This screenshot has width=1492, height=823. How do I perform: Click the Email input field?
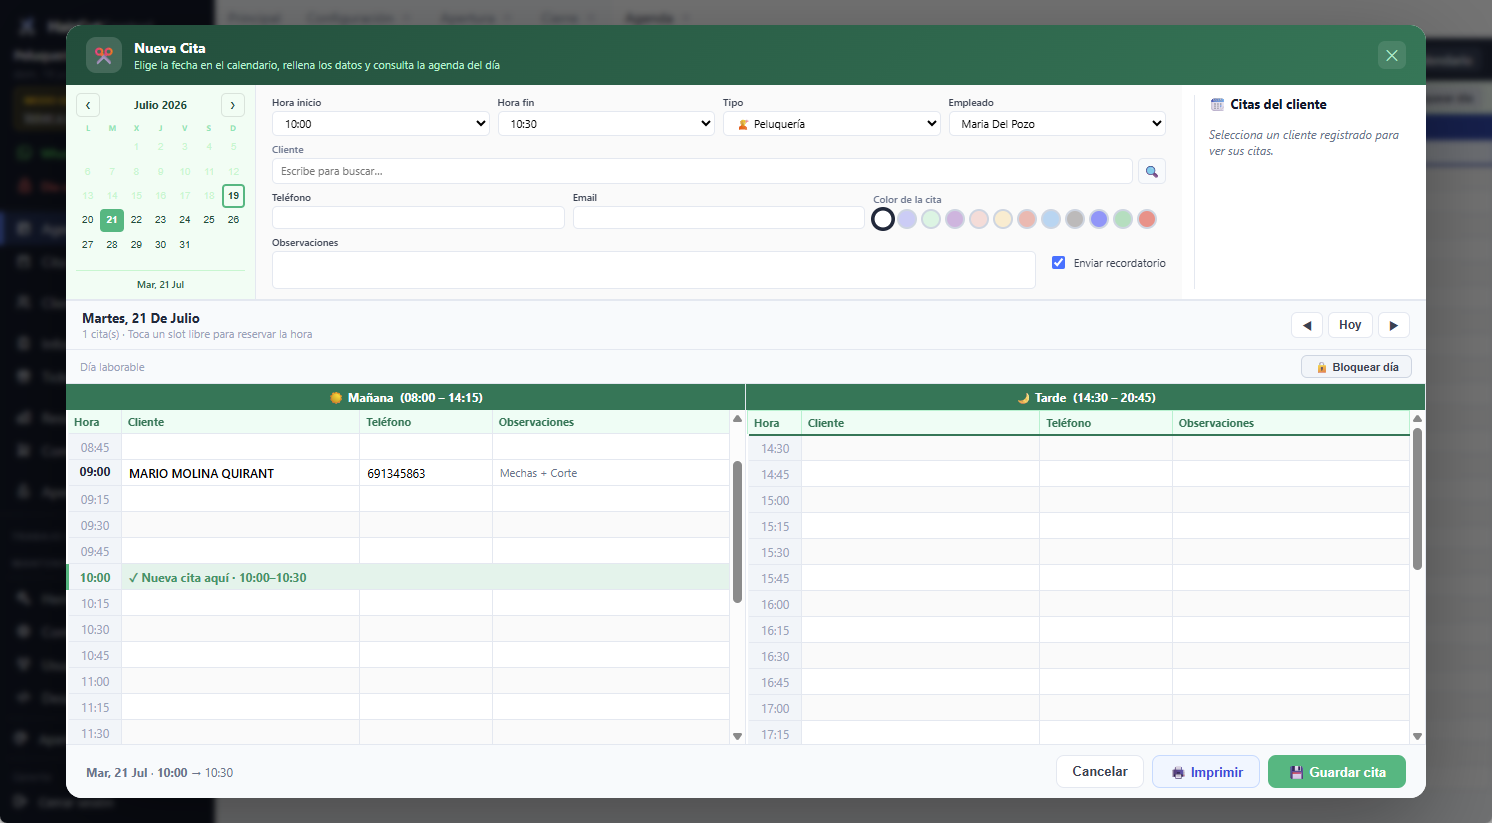click(x=718, y=217)
